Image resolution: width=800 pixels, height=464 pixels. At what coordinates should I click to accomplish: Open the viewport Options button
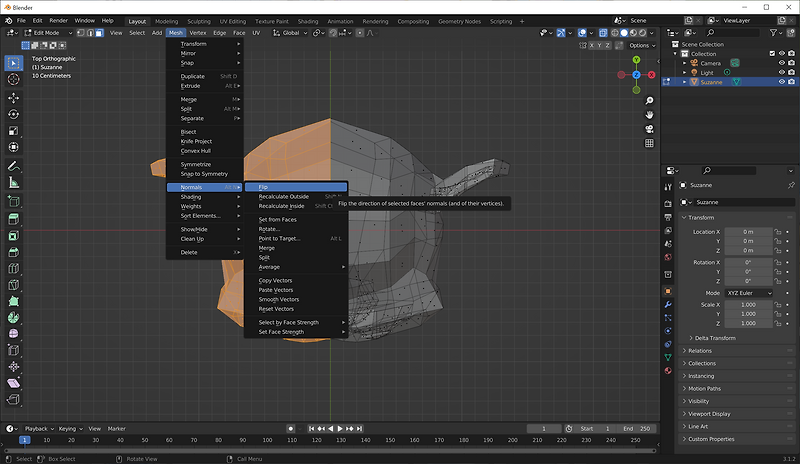pos(641,46)
